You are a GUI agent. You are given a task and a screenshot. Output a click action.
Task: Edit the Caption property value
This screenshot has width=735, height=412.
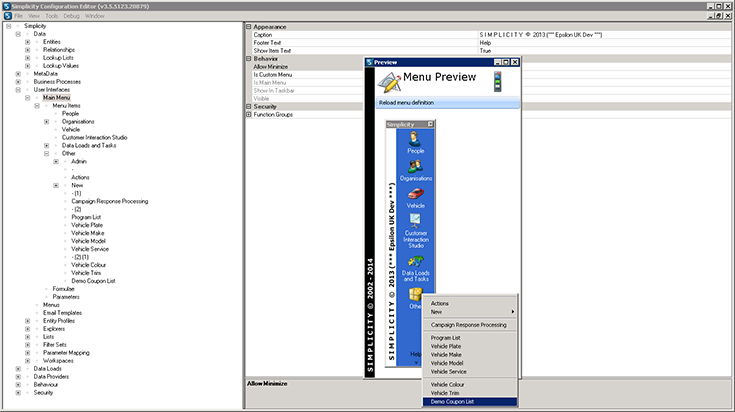click(604, 35)
